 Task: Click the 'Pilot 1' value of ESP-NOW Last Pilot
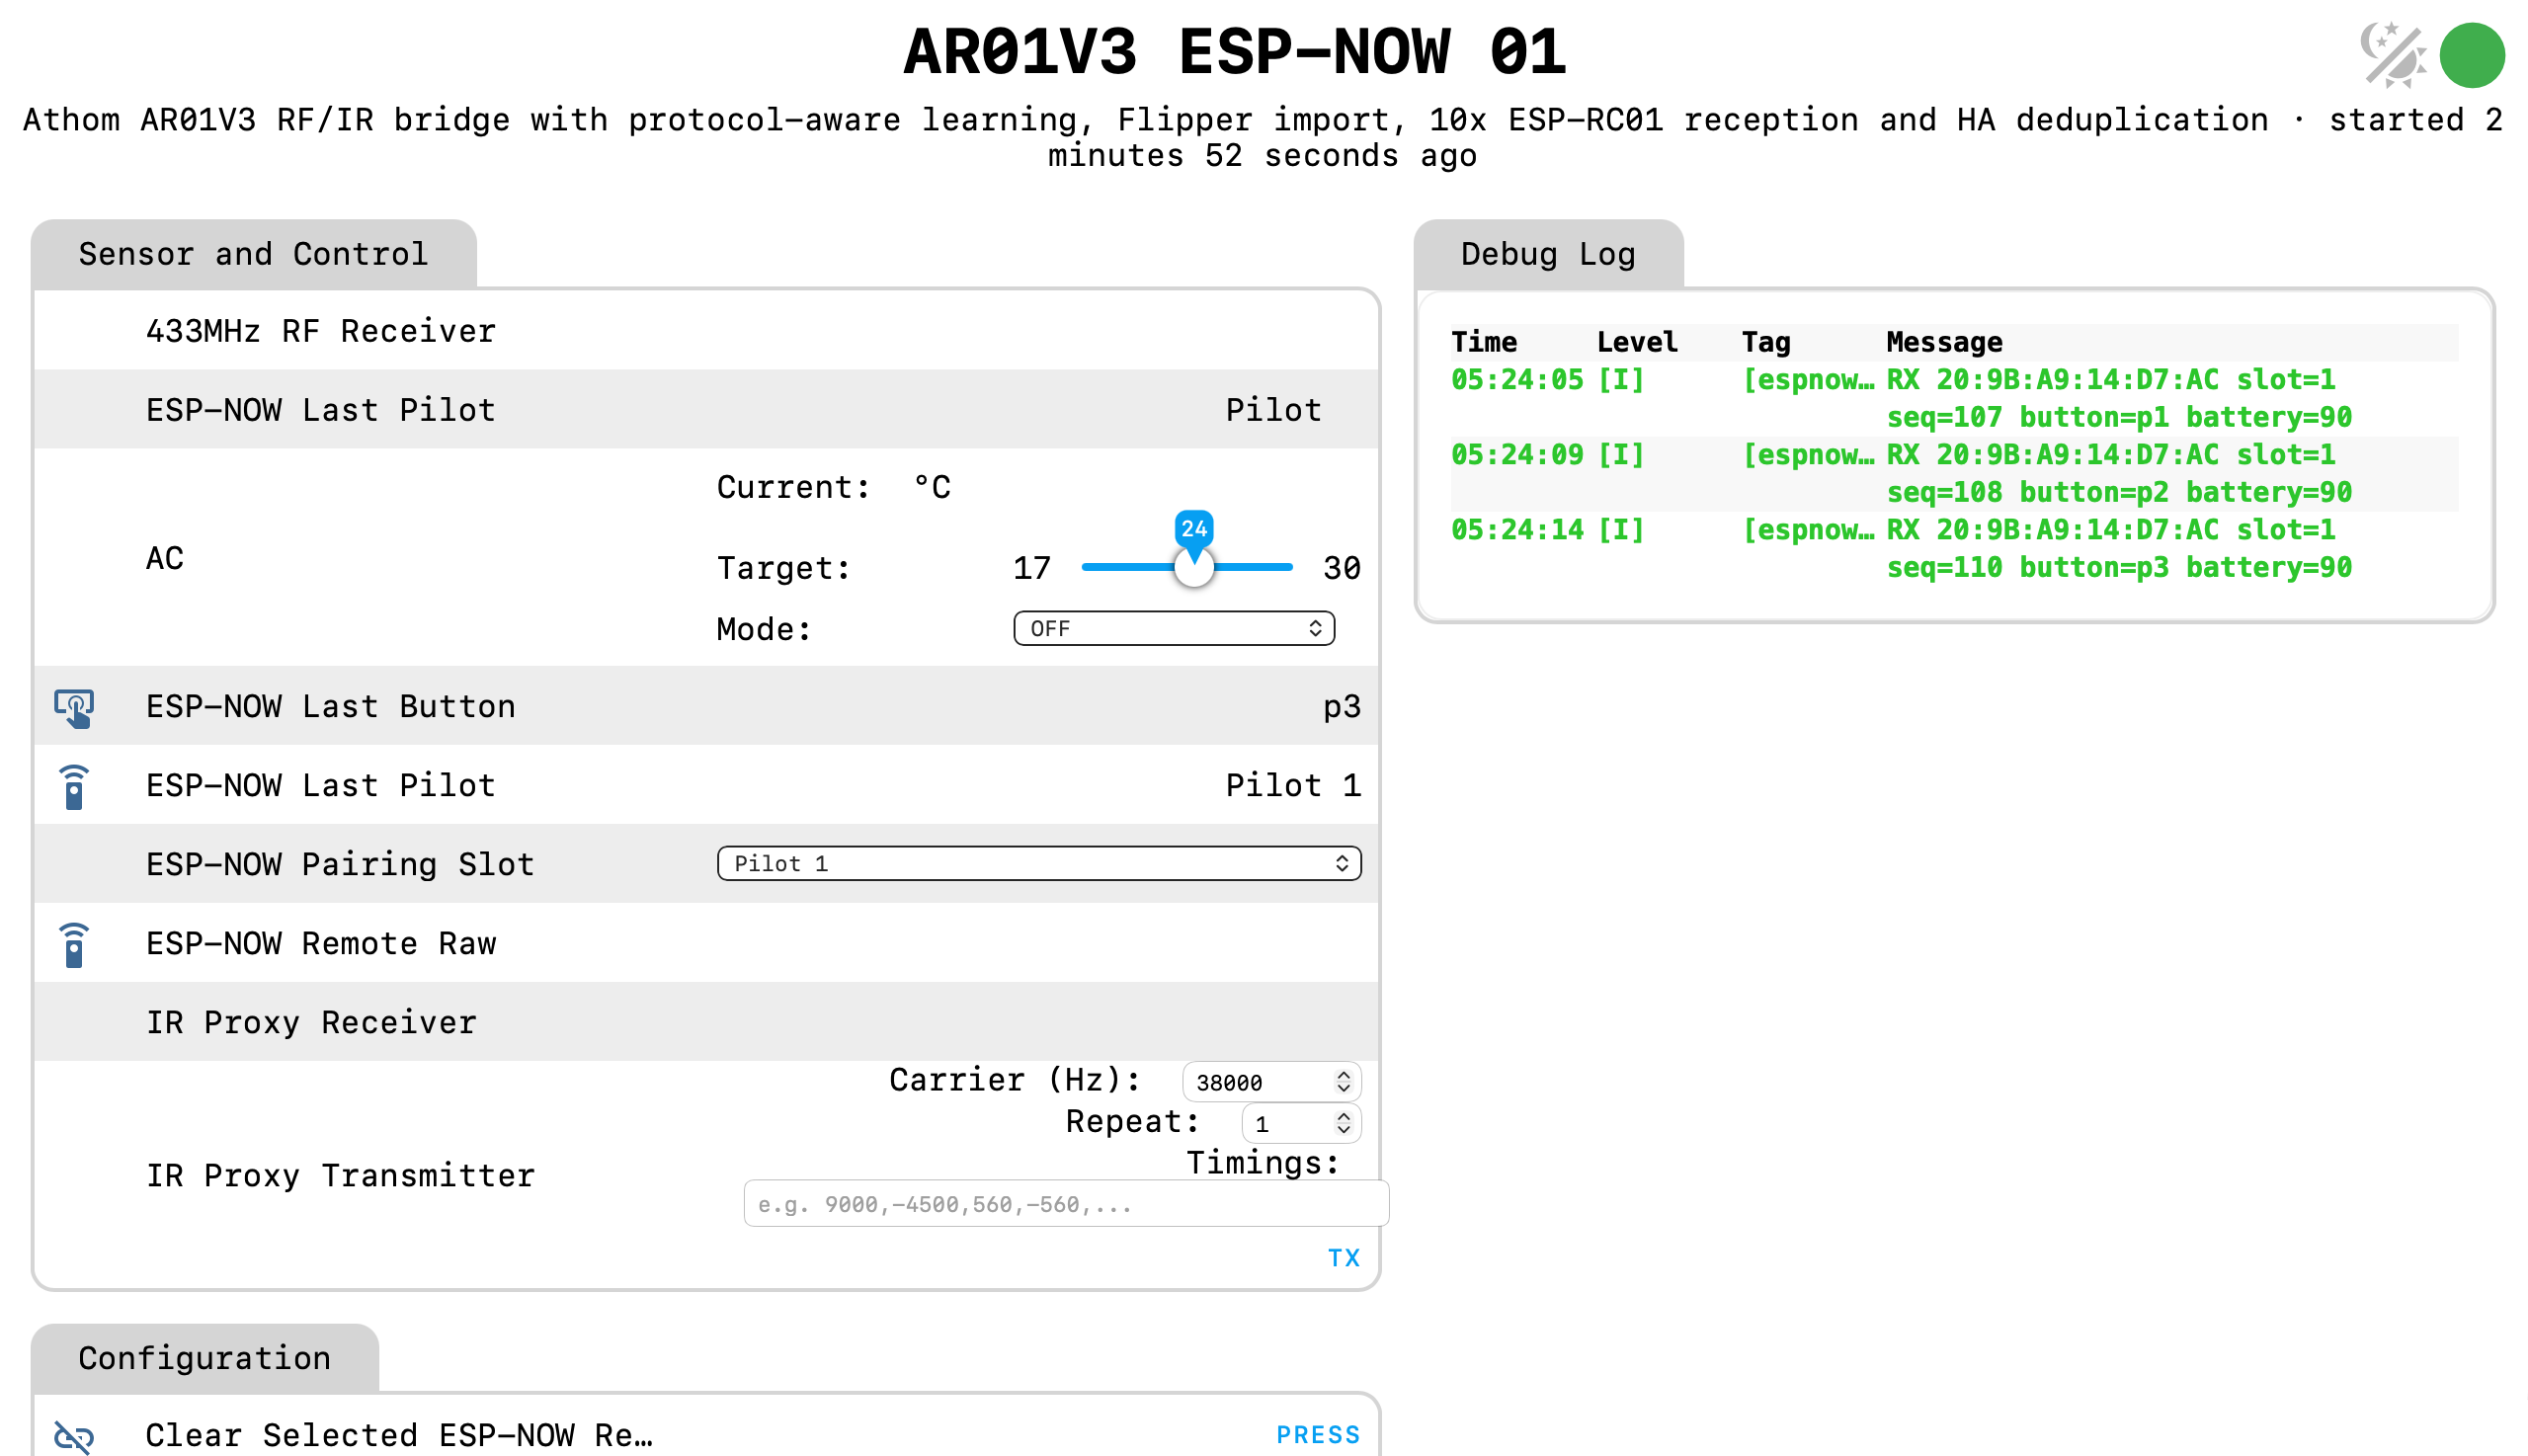(1293, 785)
